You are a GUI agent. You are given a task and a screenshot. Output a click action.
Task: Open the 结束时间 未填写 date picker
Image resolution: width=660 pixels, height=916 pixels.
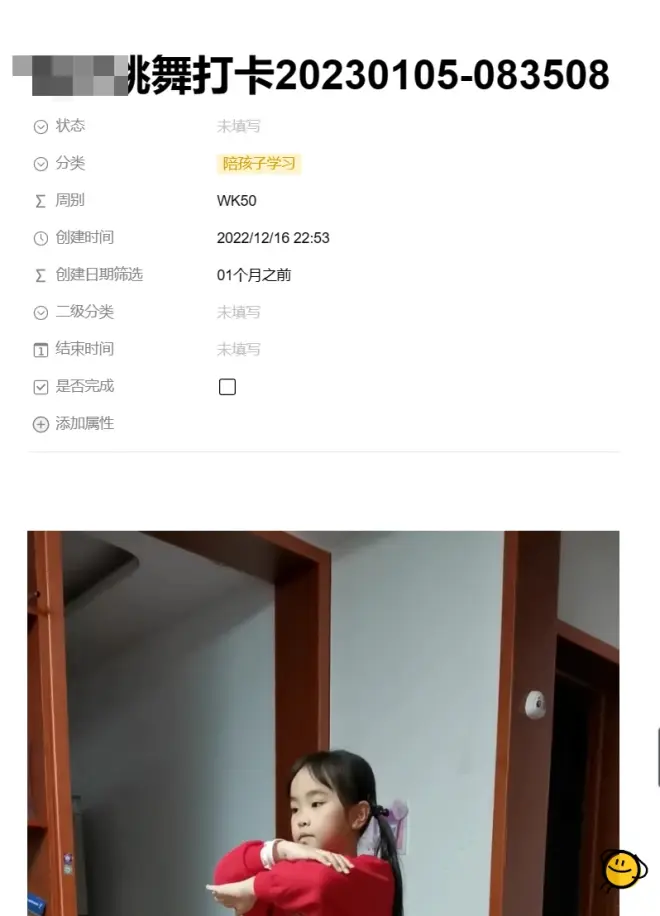pyautogui.click(x=238, y=349)
